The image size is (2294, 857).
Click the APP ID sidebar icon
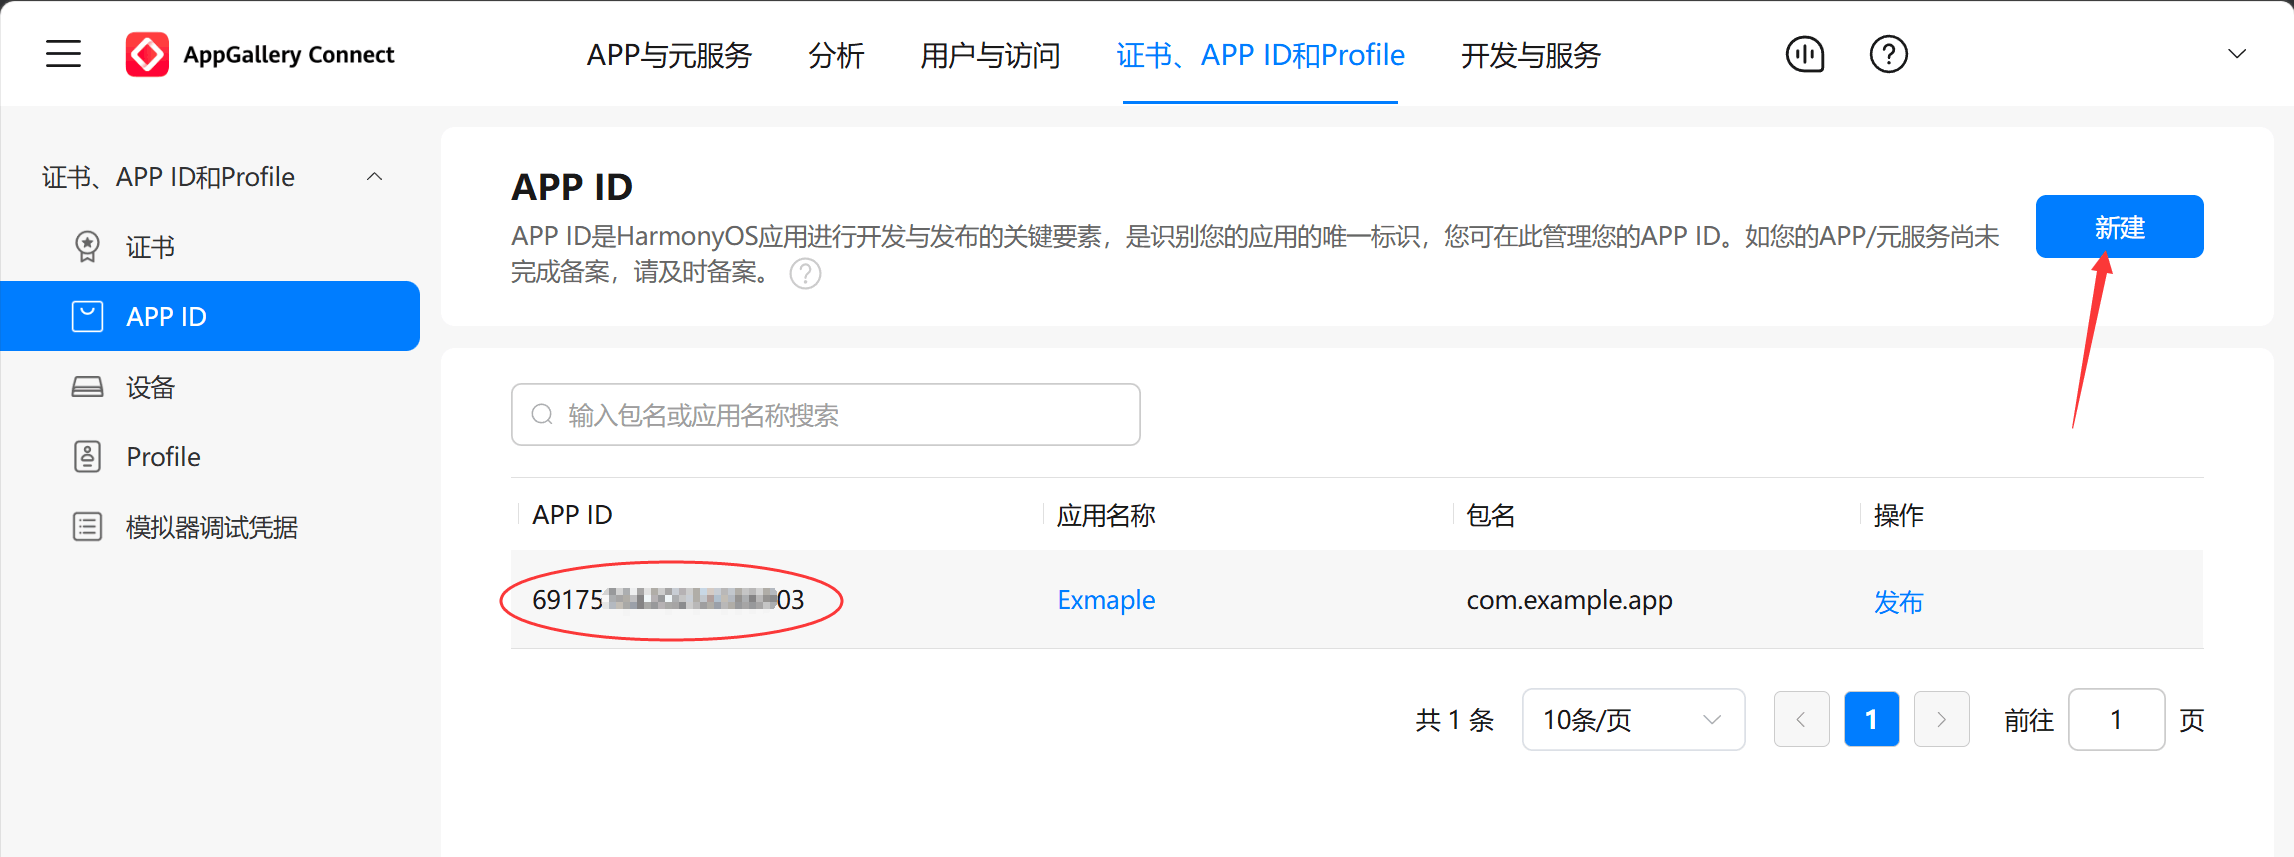click(88, 316)
